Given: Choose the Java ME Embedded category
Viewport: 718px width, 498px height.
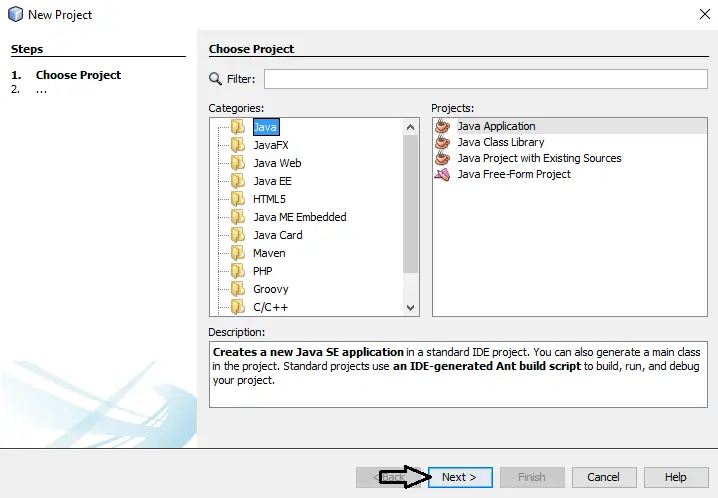Looking at the screenshot, I should click(x=300, y=217).
